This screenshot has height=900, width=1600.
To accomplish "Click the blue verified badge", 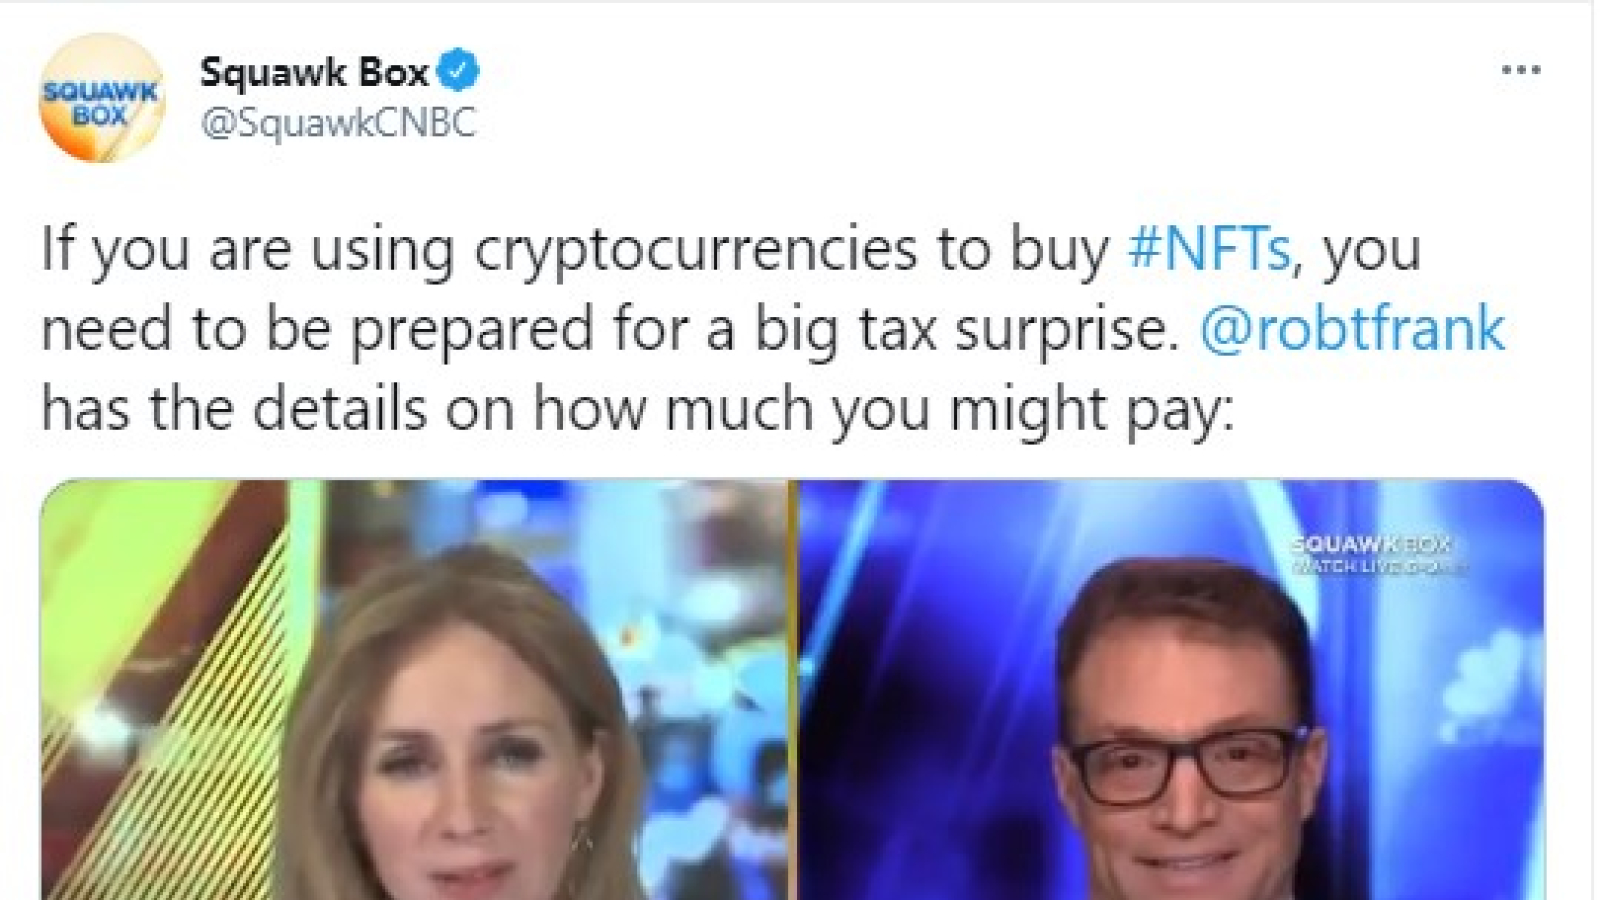I will click(x=459, y=71).
